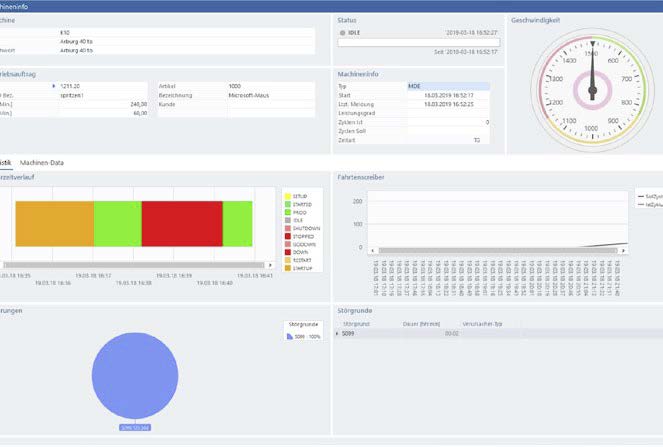This screenshot has height=447, width=663.
Task: Click the yellow SETUP legend marker
Action: 286,195
